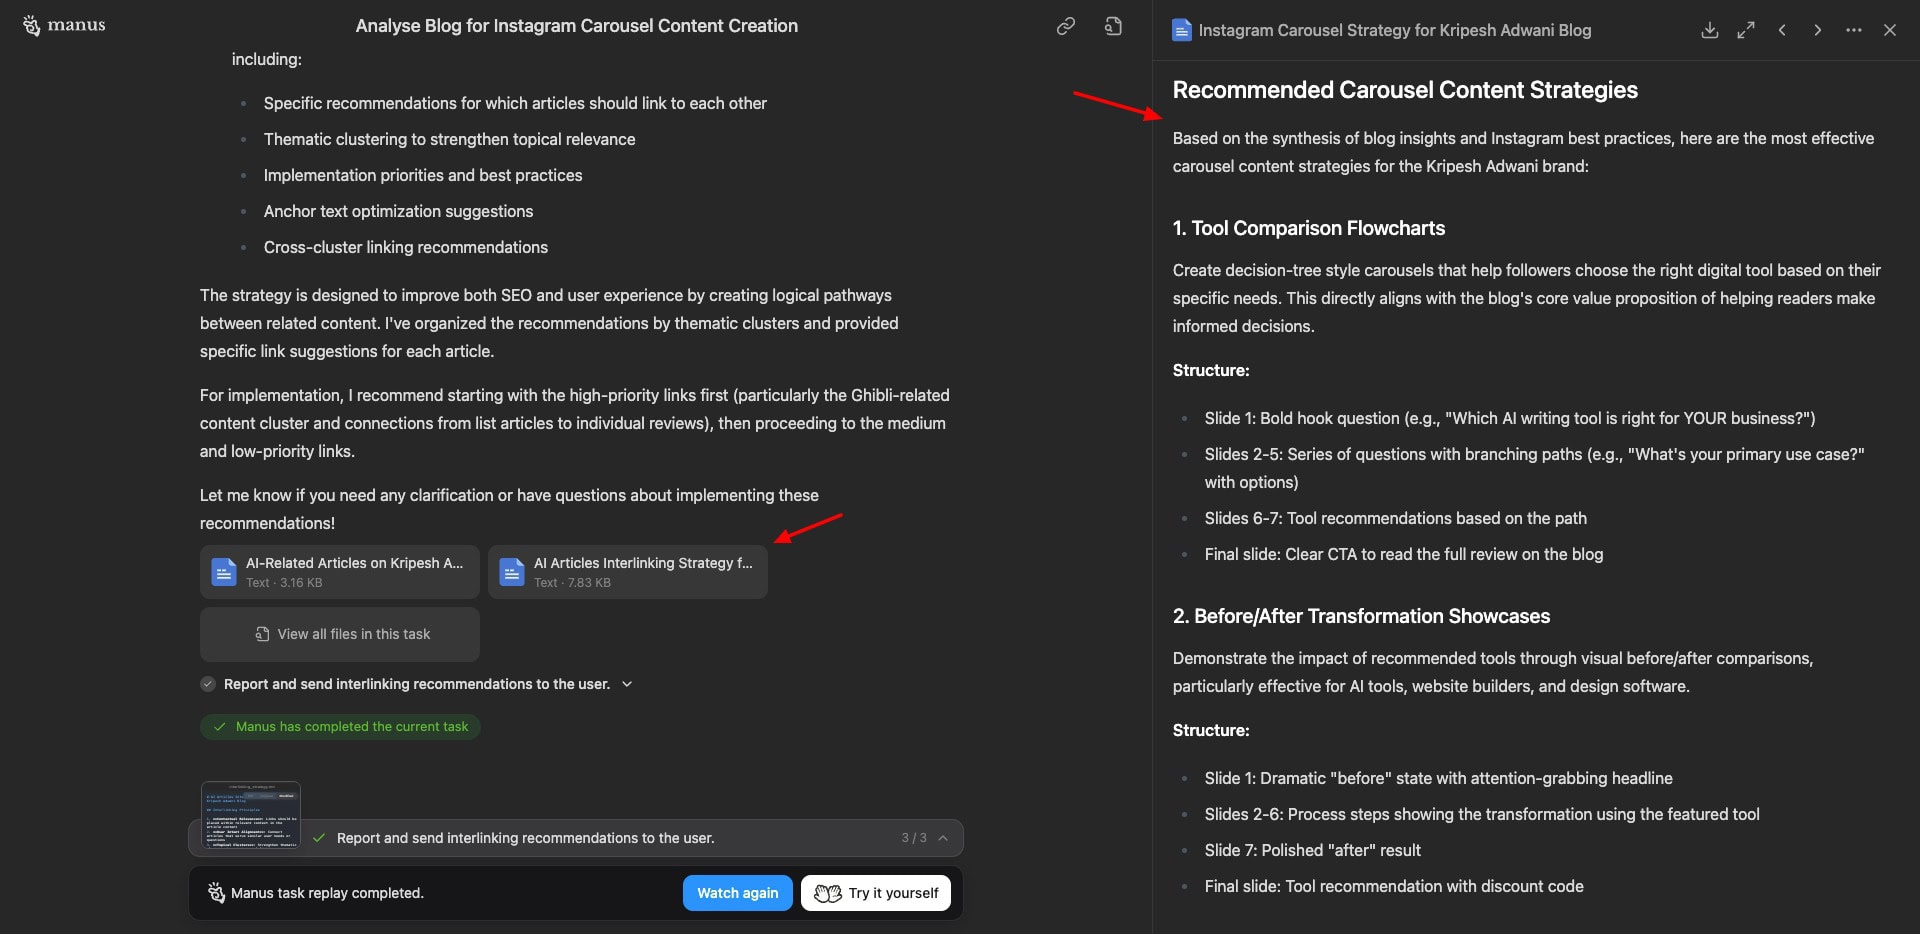Expand the Report and send interlinking step
The height and width of the screenshot is (934, 1920).
tap(627, 684)
